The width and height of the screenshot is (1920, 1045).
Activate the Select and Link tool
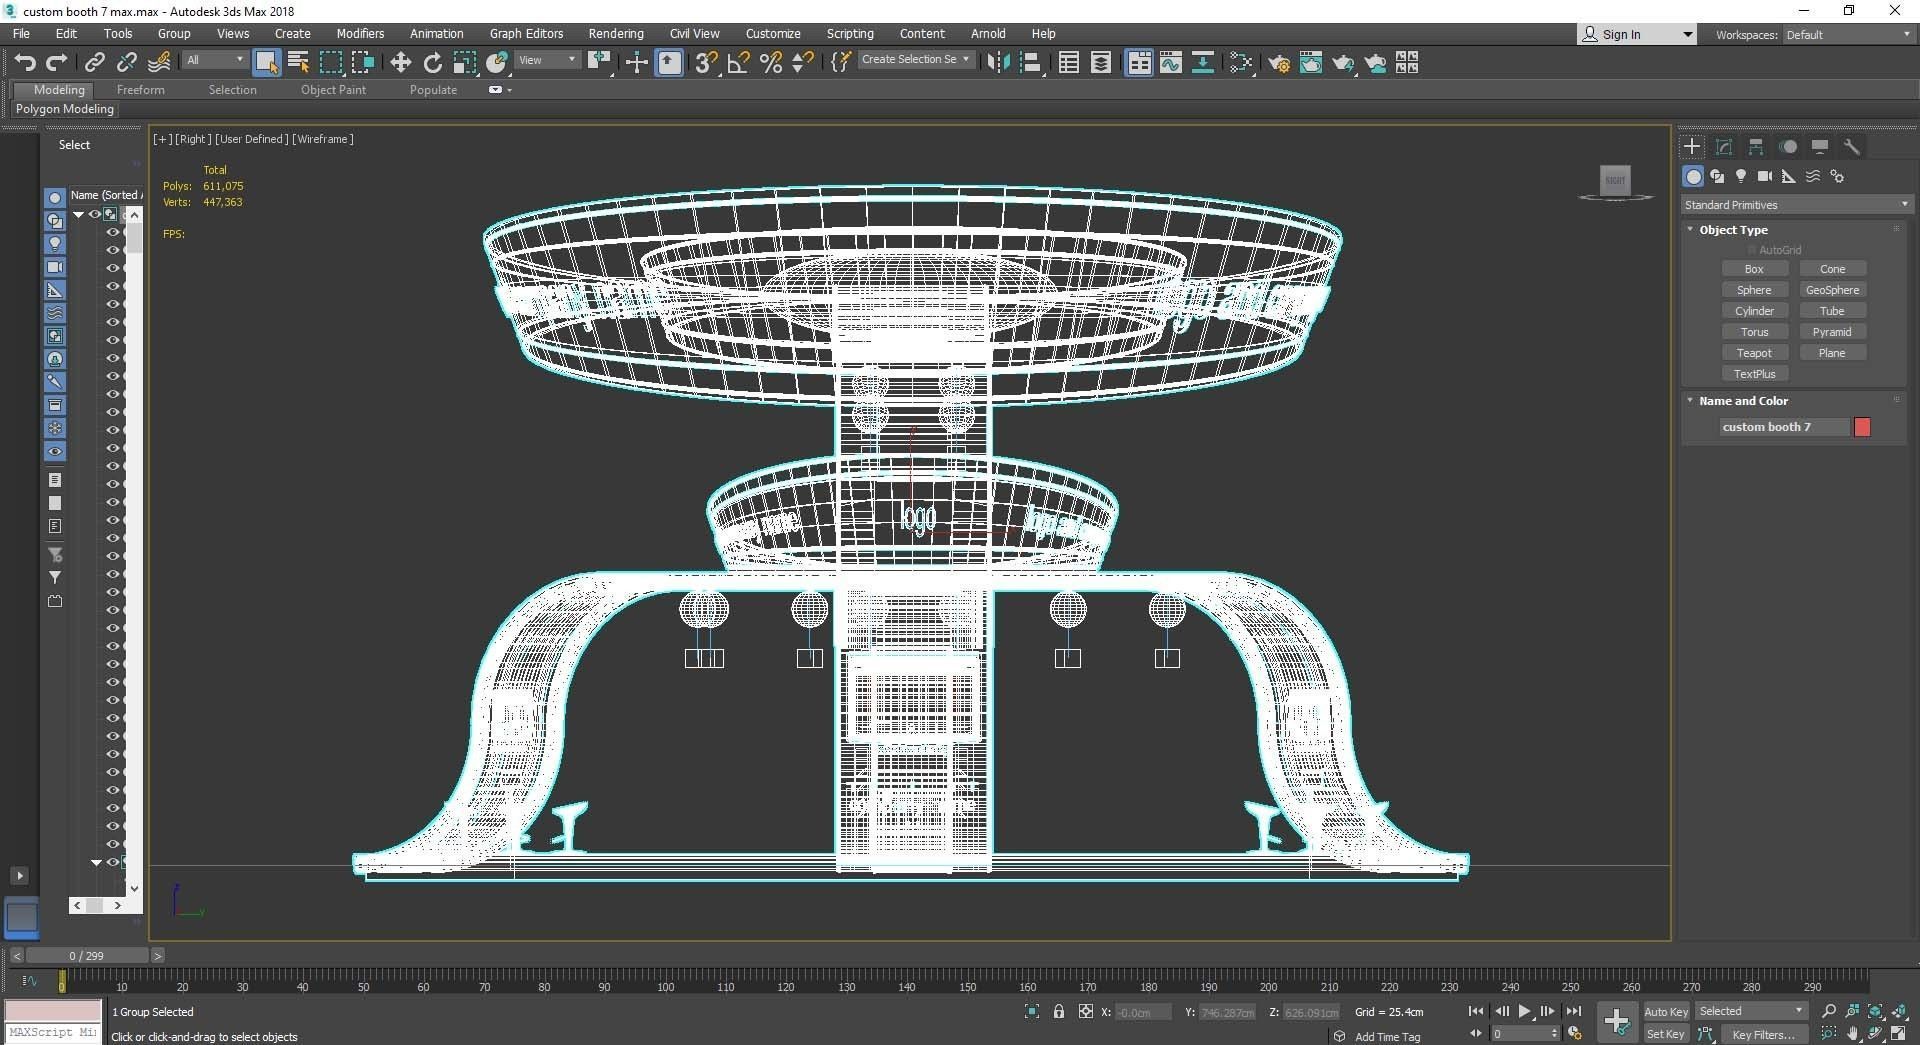[94, 63]
